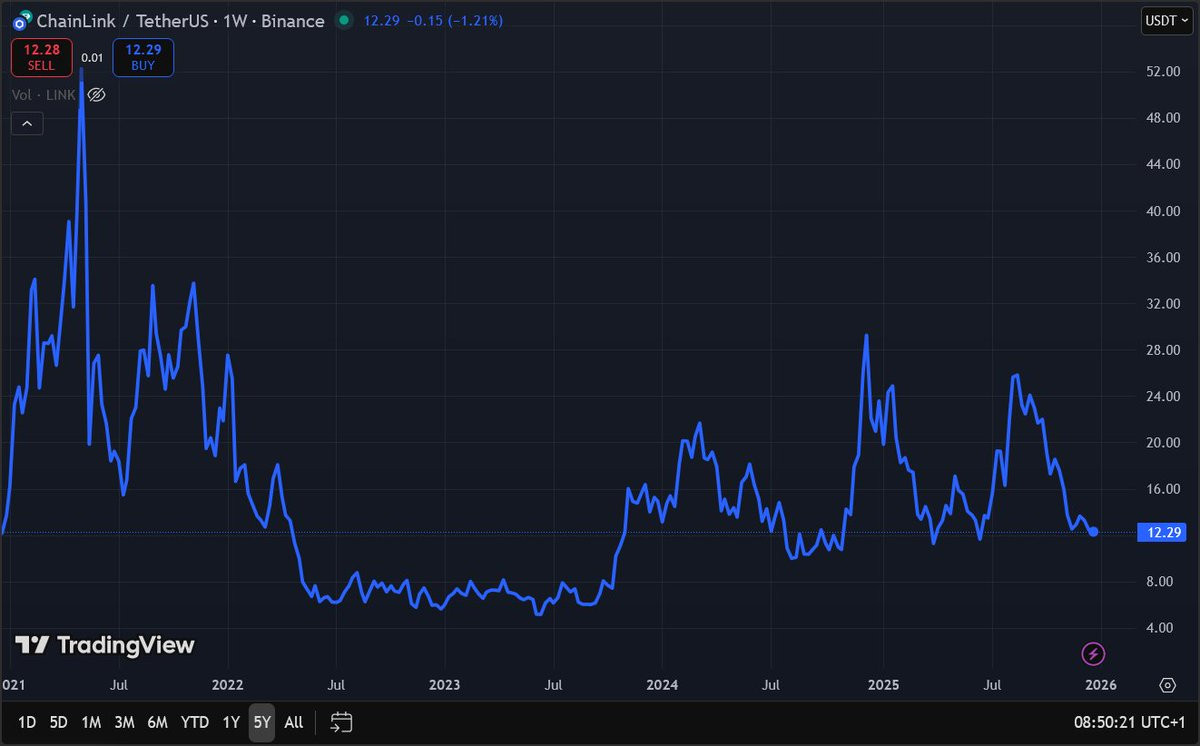
Task: Open chart settings gear icon
Action: 1167,685
